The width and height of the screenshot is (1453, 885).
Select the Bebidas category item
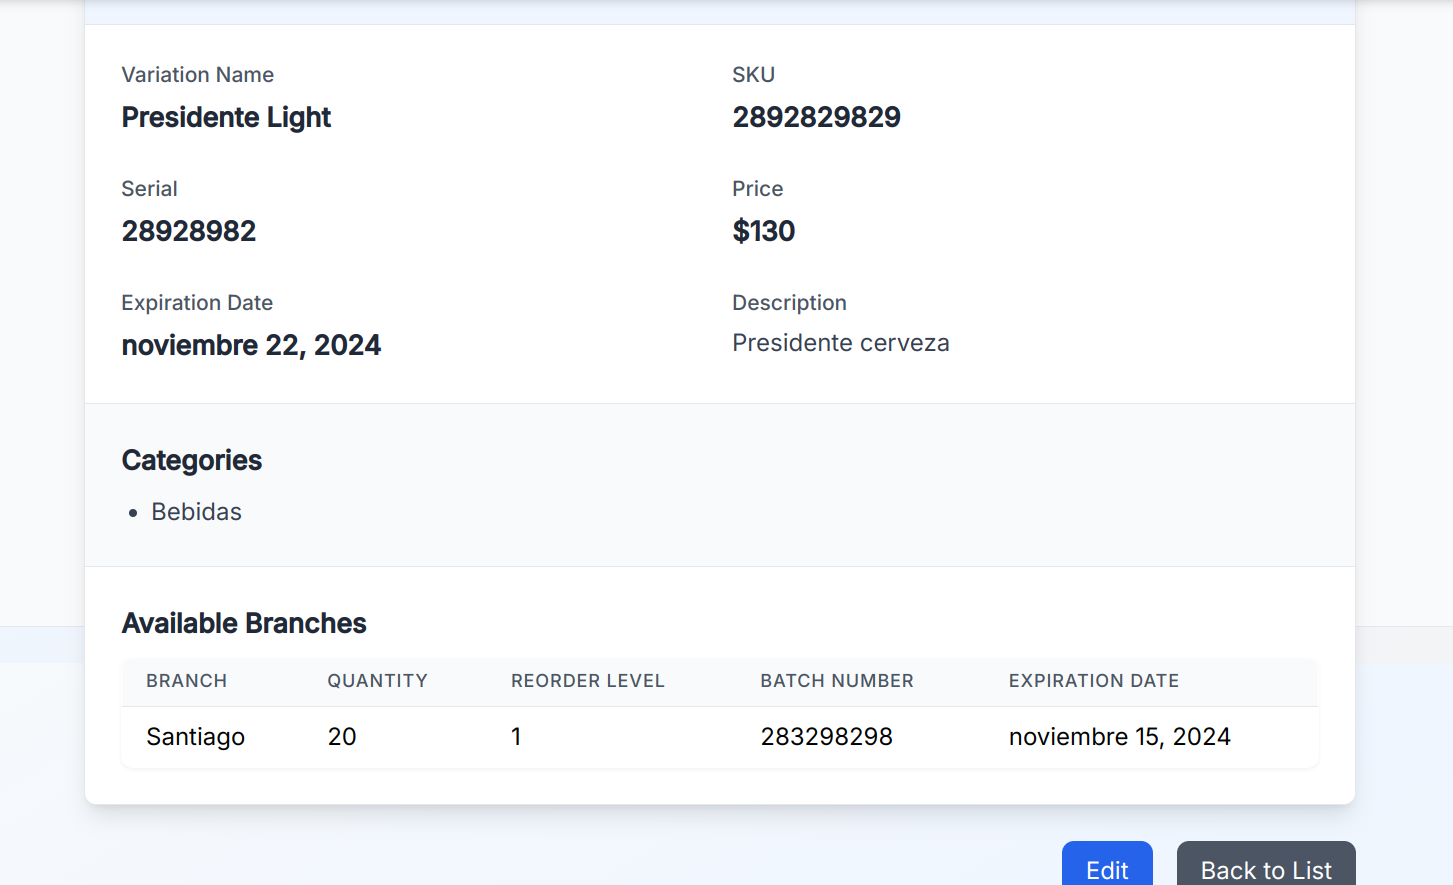pos(196,512)
